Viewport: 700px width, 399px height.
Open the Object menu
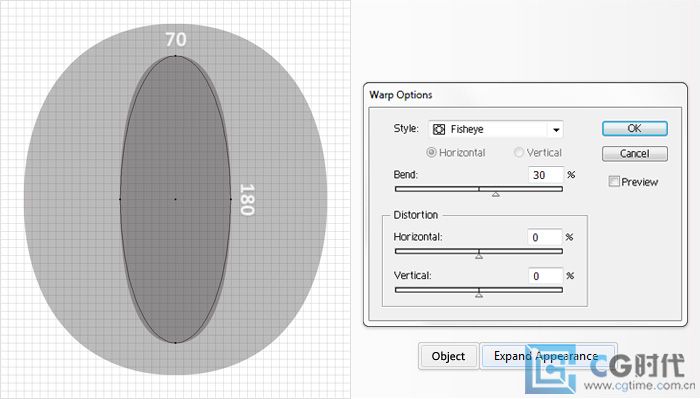(x=448, y=356)
